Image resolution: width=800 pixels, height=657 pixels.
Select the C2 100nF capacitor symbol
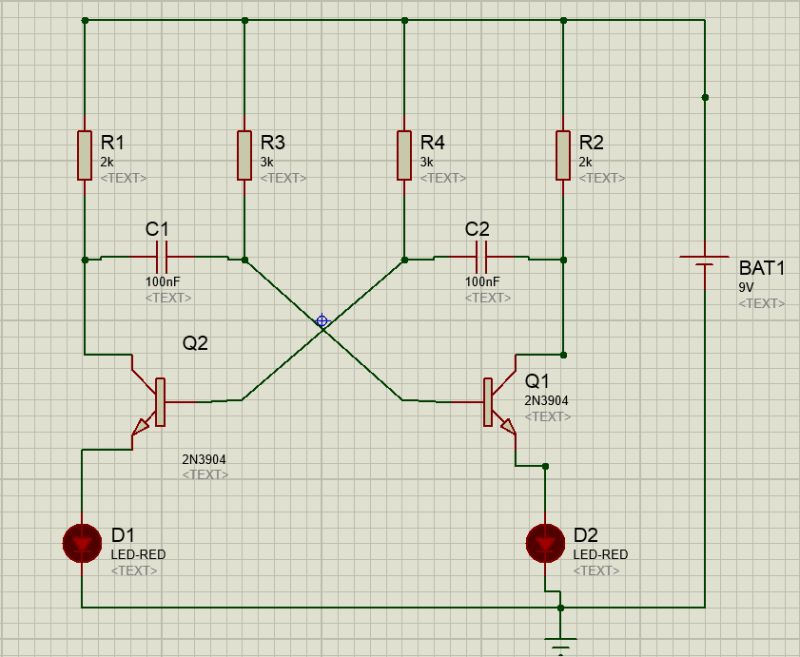coord(480,258)
